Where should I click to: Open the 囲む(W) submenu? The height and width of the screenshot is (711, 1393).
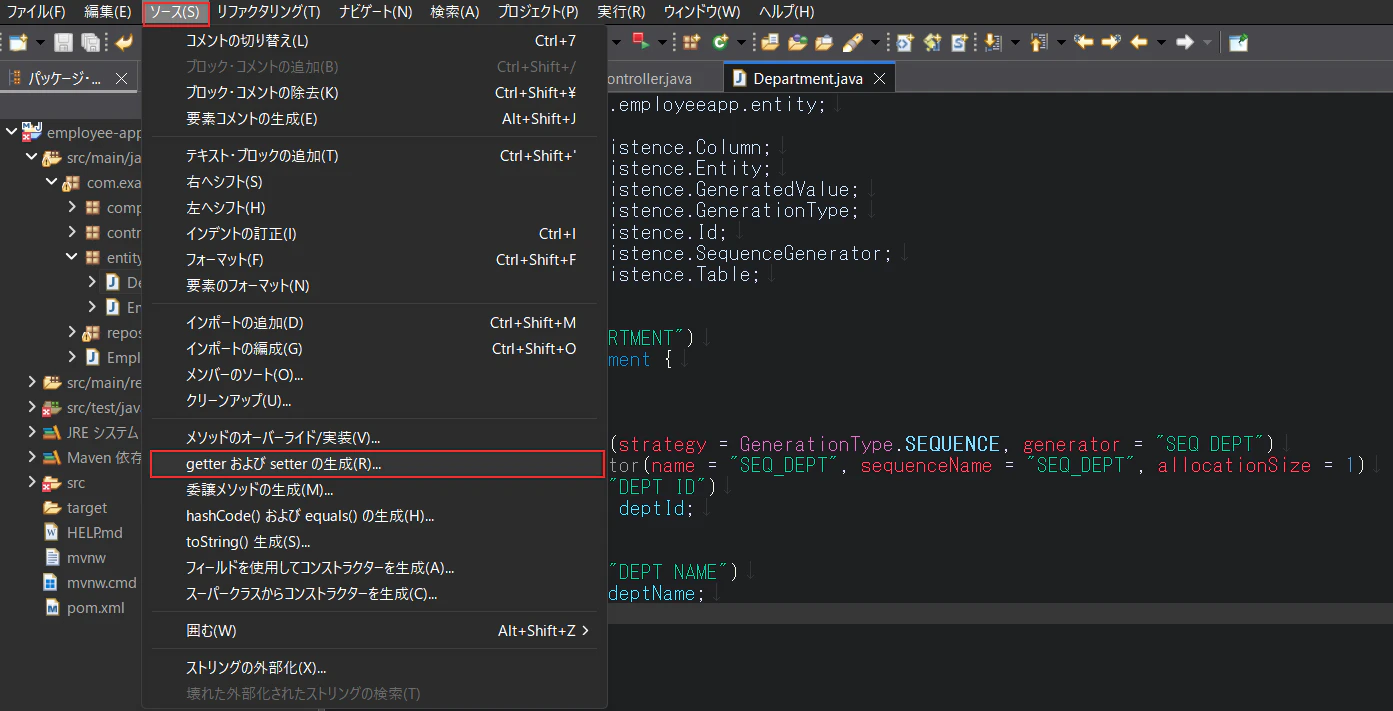375,631
